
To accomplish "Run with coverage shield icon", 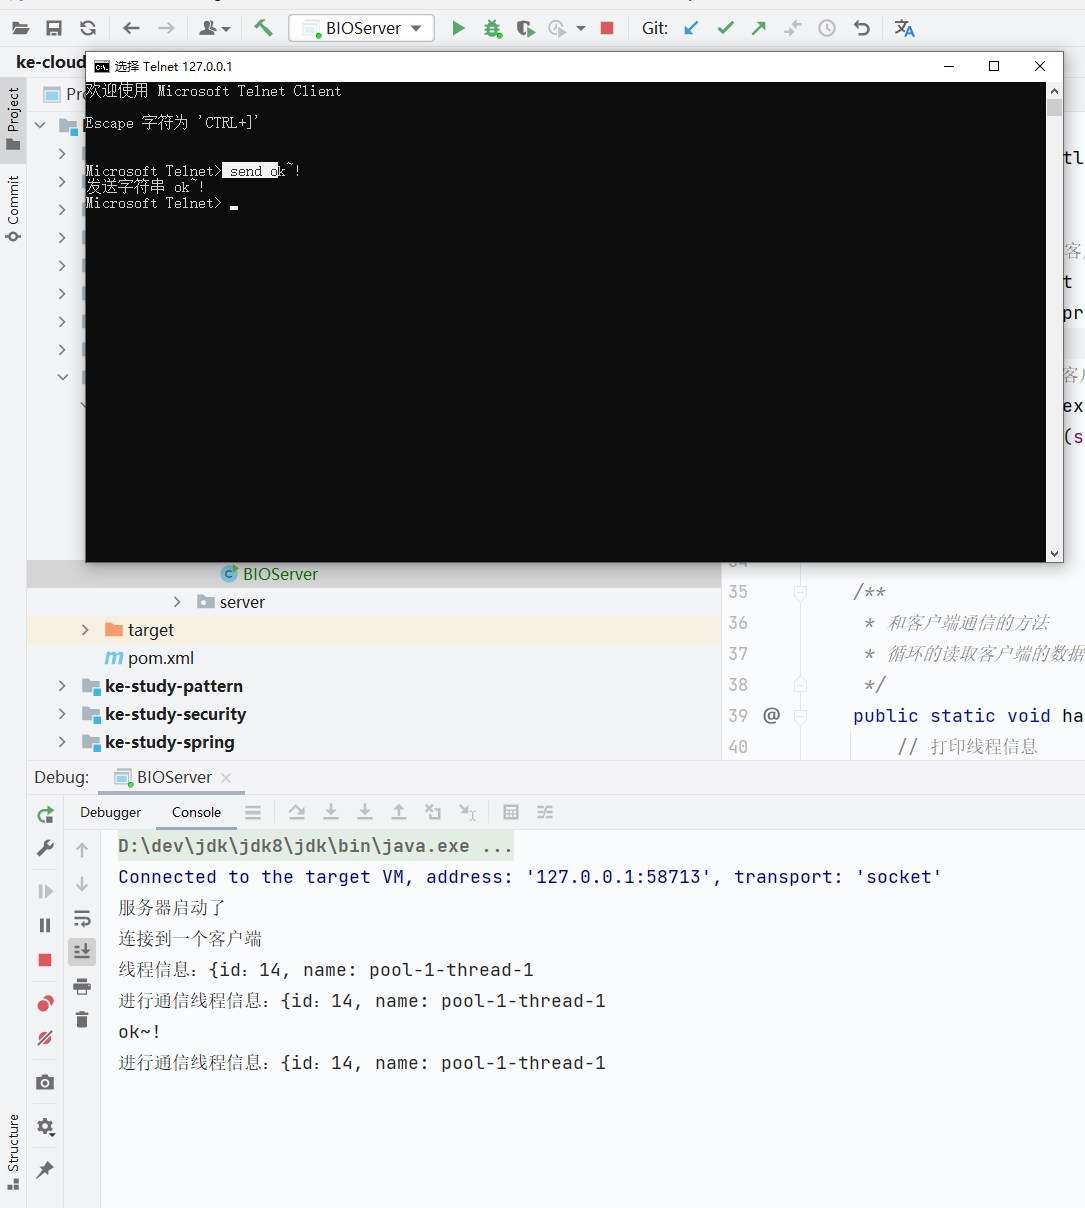I will 525,28.
